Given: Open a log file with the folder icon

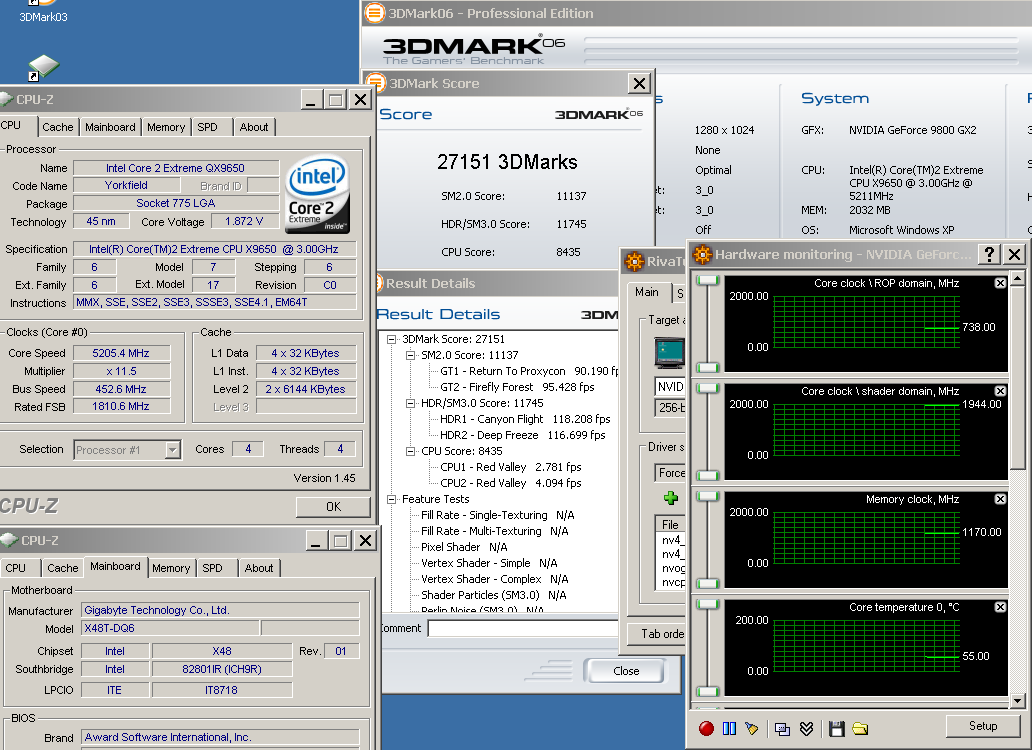Looking at the screenshot, I should point(860,728).
